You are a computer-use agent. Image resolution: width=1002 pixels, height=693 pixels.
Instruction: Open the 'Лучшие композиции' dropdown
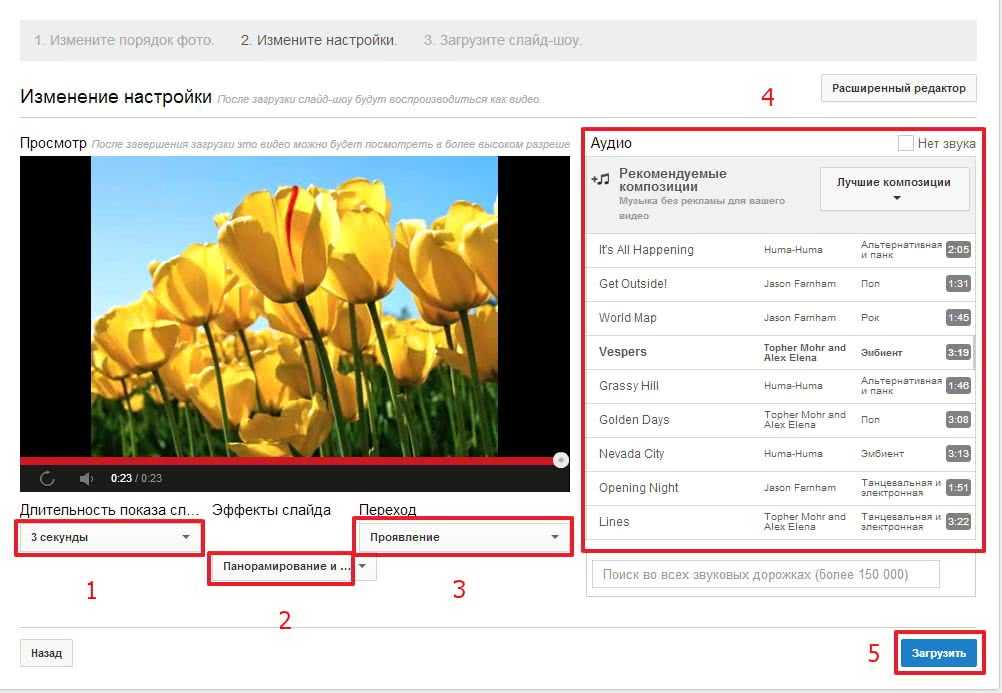pos(895,189)
